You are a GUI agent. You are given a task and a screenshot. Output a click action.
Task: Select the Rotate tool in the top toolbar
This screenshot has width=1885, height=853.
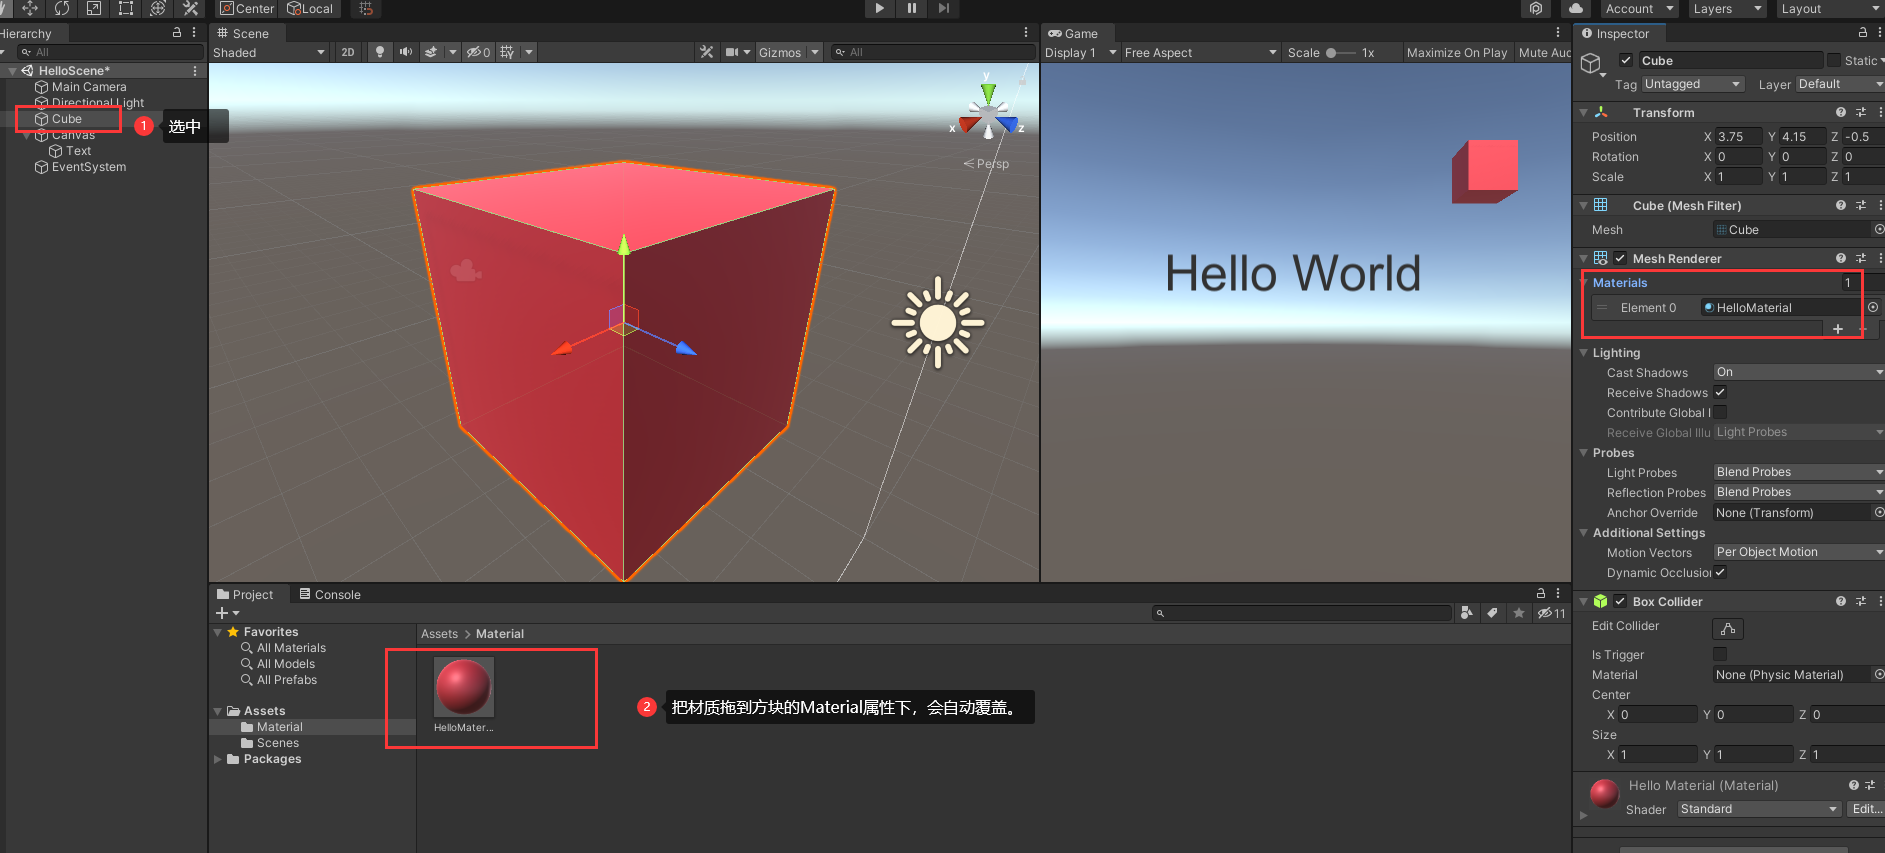click(x=62, y=8)
